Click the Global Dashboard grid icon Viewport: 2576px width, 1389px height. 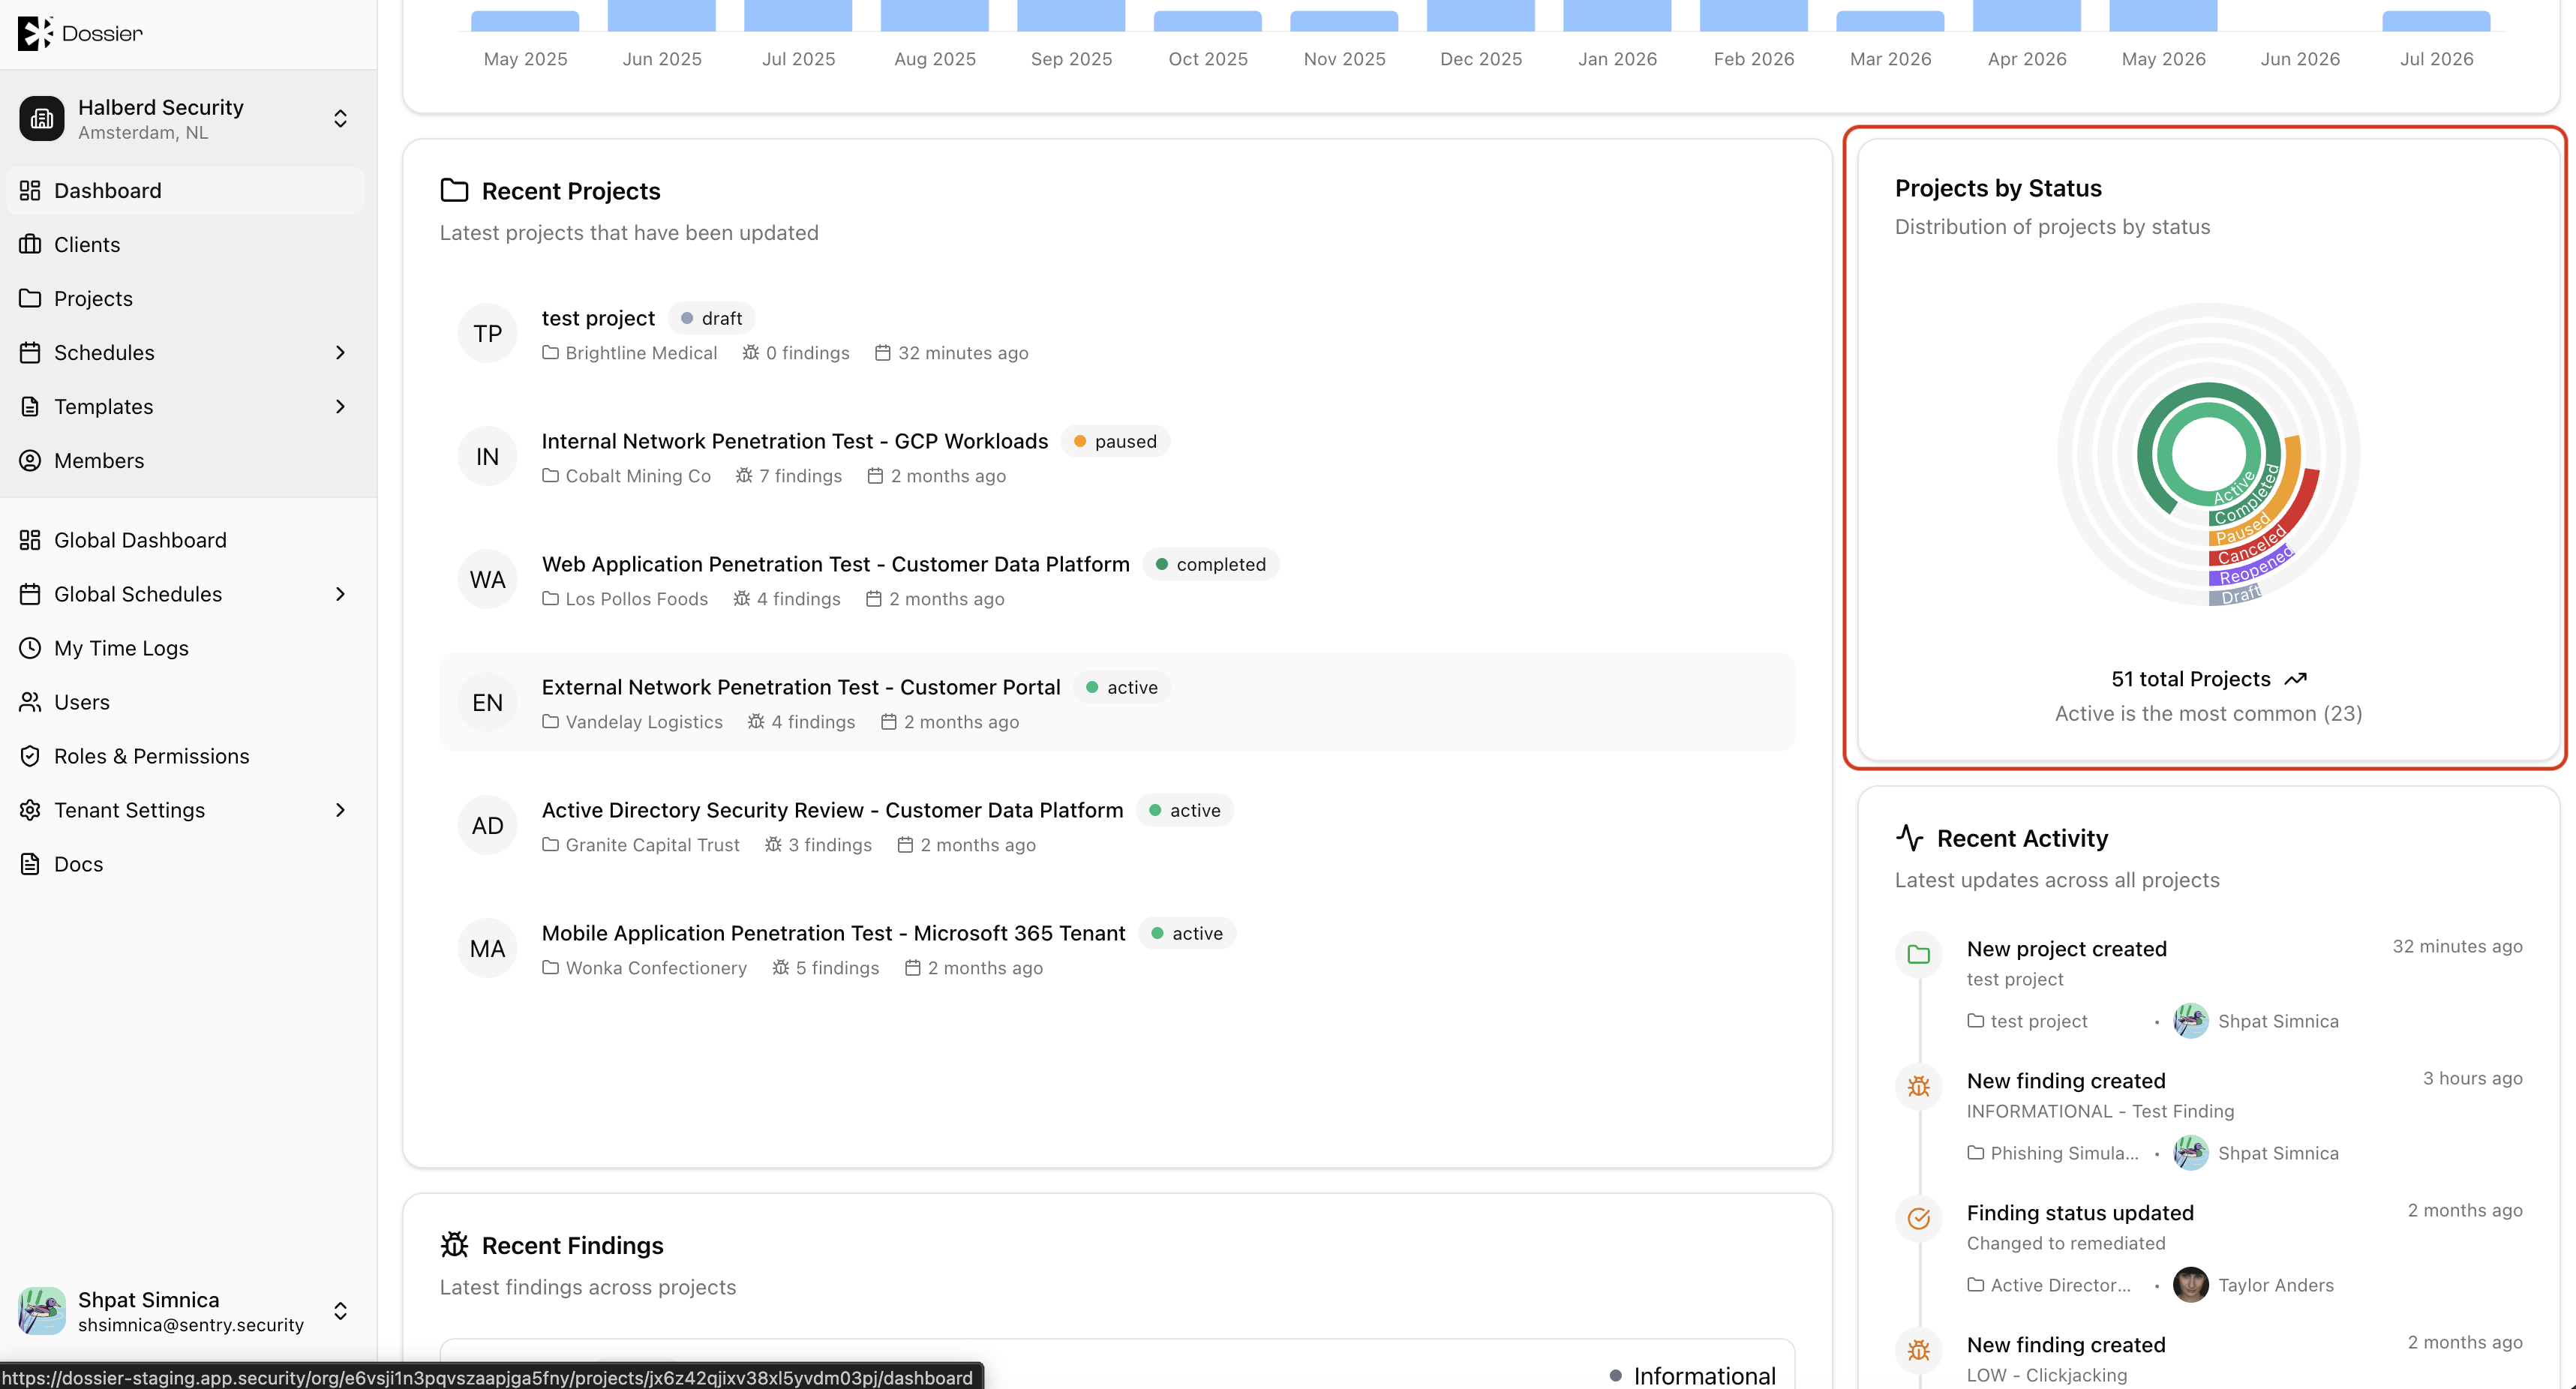(30, 540)
